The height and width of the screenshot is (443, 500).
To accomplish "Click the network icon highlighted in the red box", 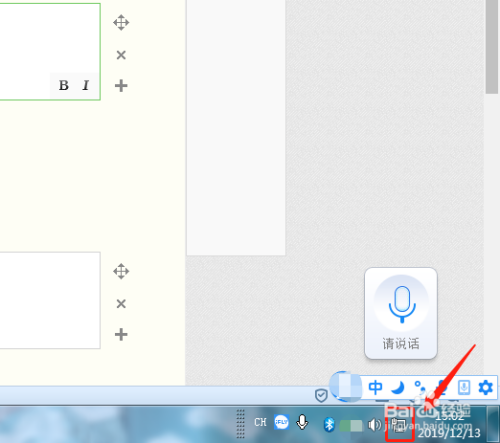I will (400, 425).
